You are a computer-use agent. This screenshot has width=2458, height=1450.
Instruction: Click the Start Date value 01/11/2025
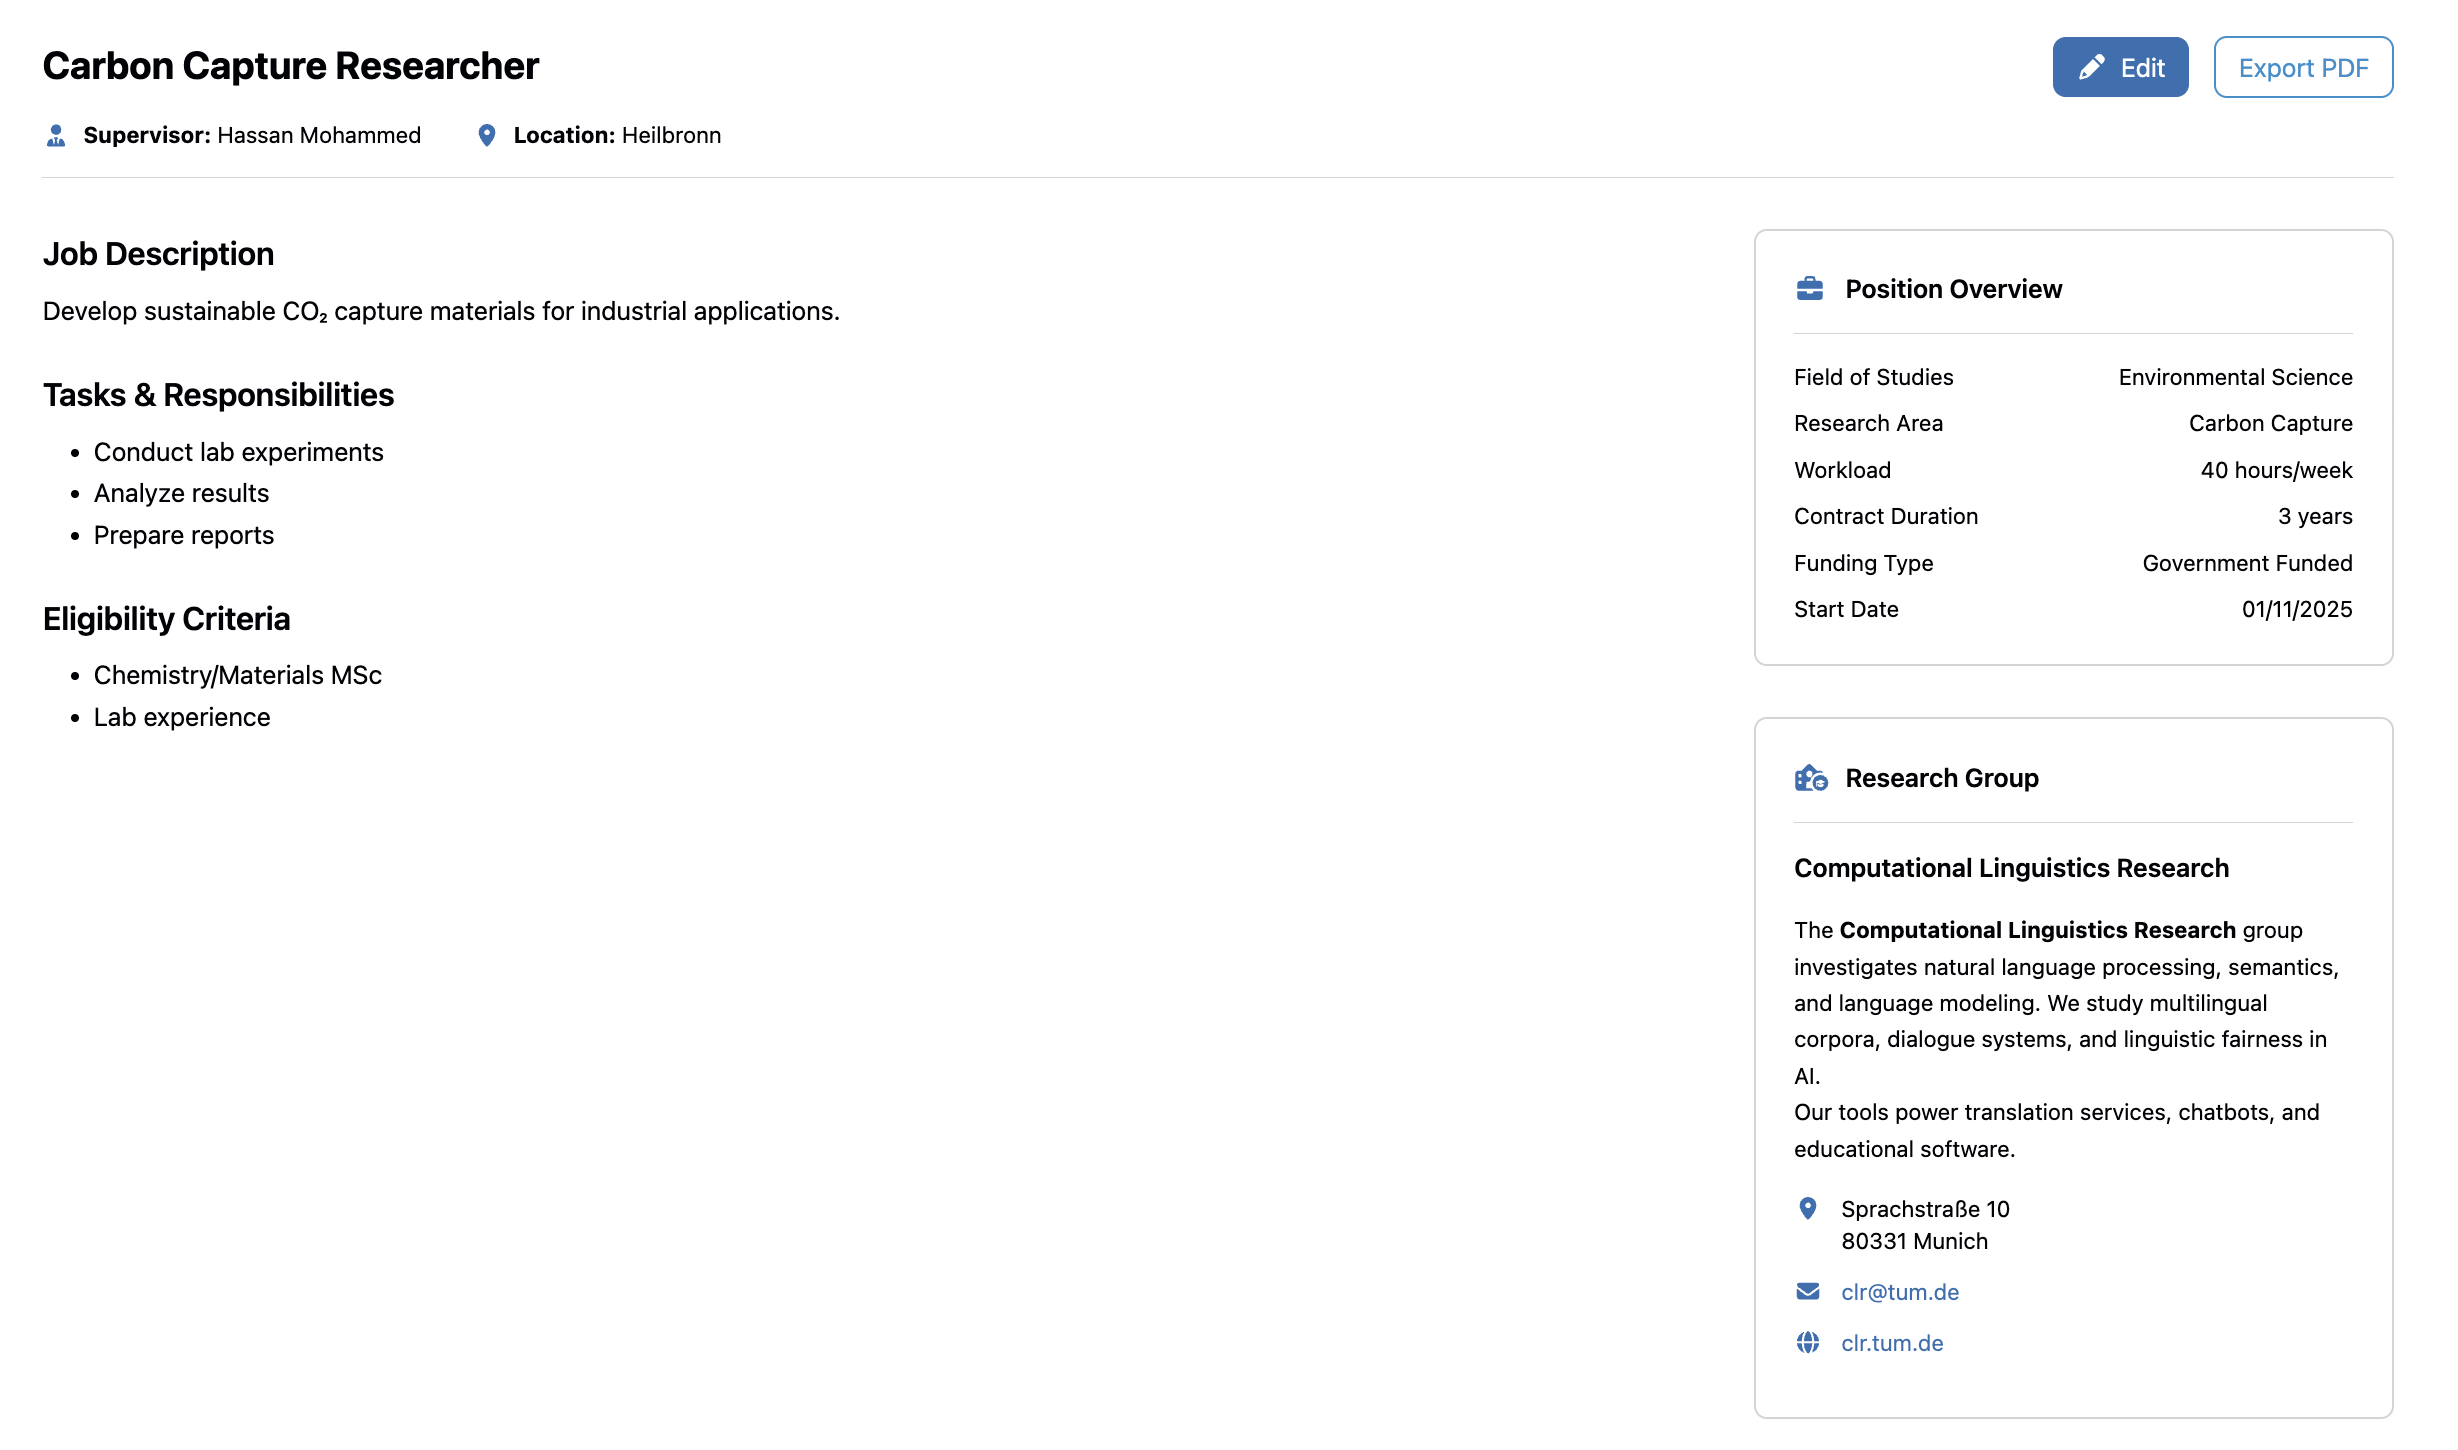(2296, 609)
